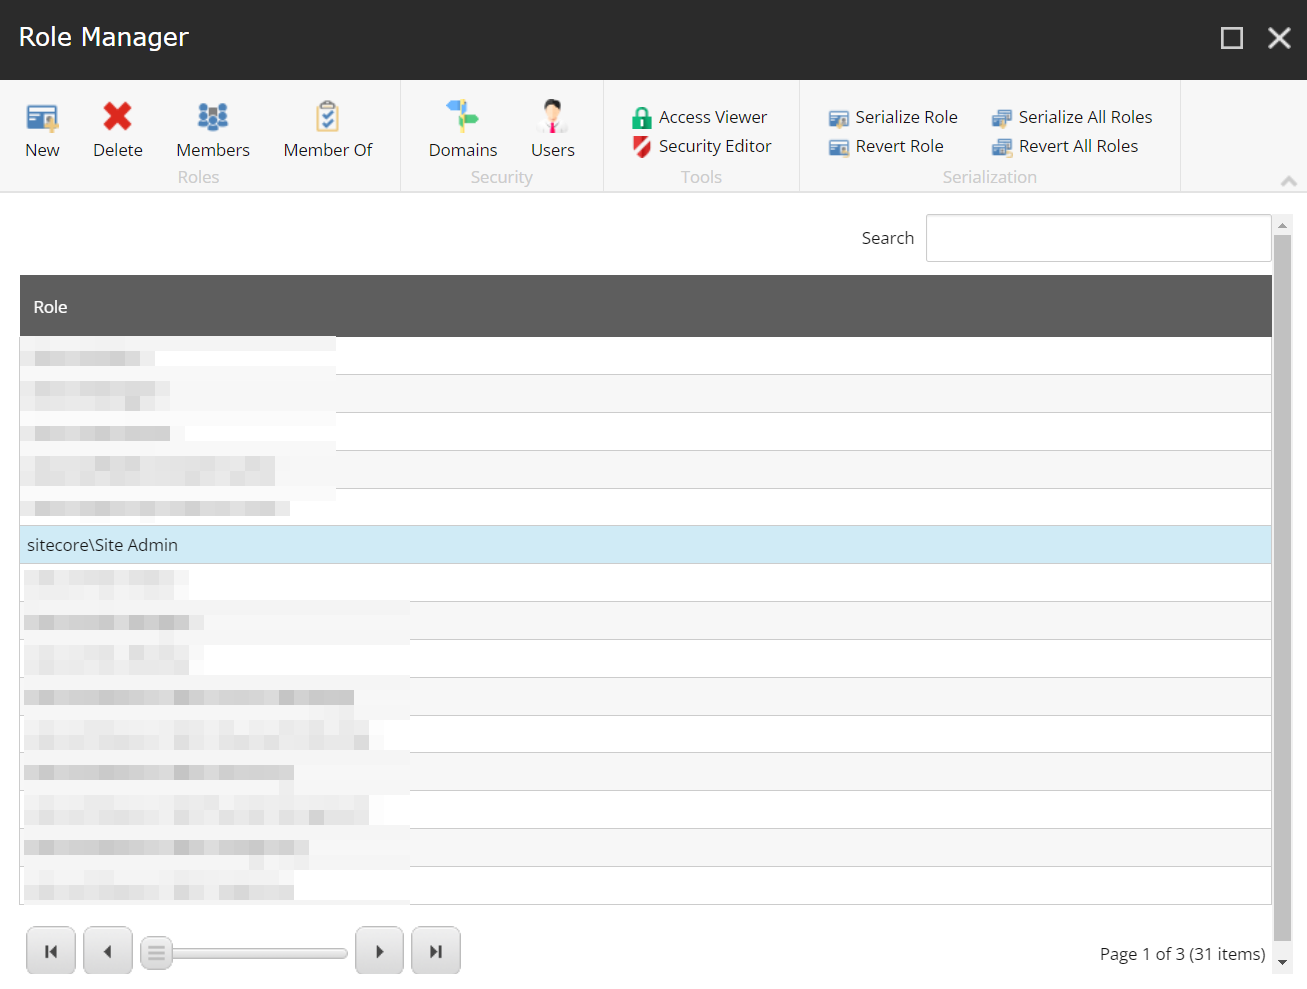Delete the selected role
Viewport: 1307px width, 989px height.
pyautogui.click(x=117, y=130)
